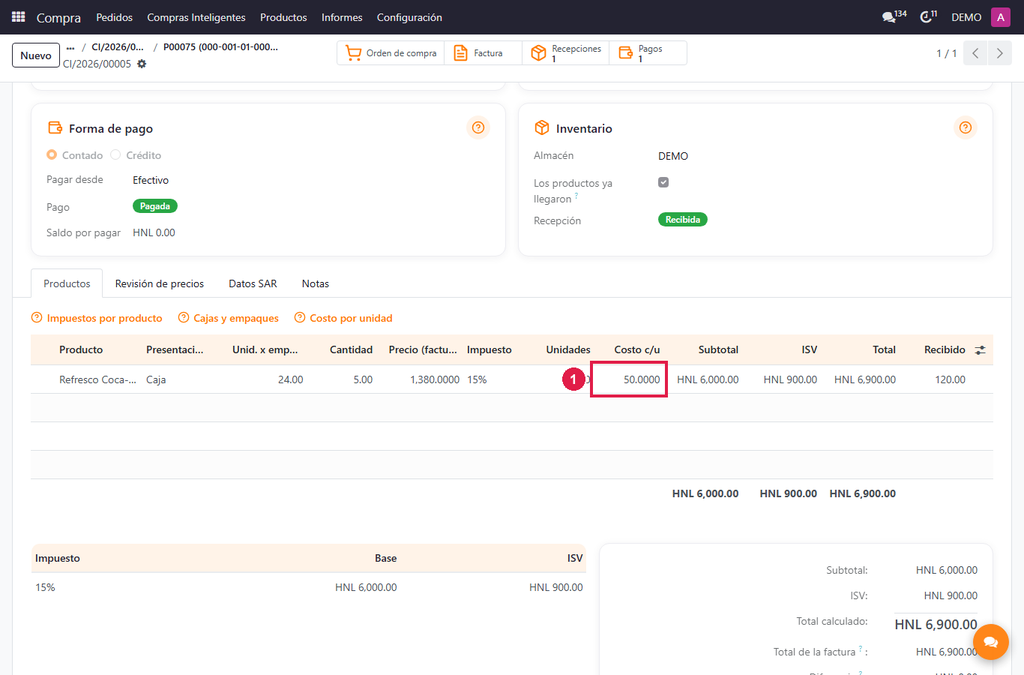Open the Impuestos por producto help link
The image size is (1024, 675).
pos(97,318)
